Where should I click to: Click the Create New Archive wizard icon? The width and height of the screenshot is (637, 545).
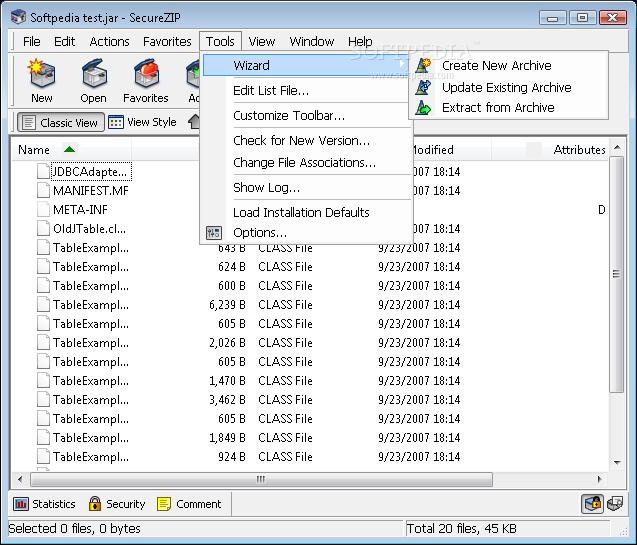pyautogui.click(x=423, y=65)
